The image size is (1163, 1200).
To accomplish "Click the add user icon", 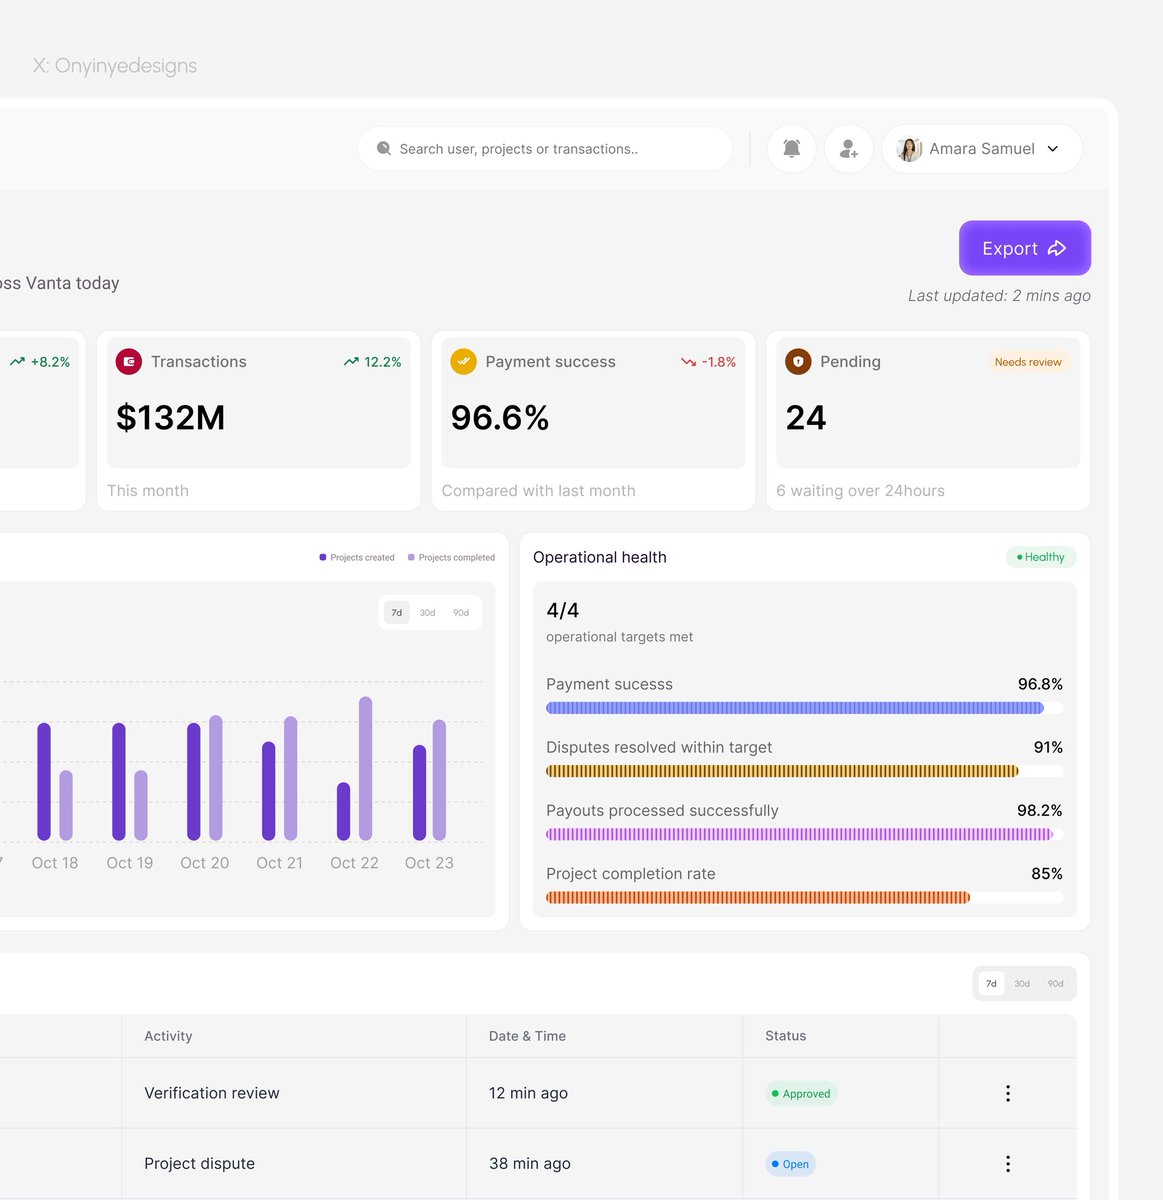I will pyautogui.click(x=849, y=149).
